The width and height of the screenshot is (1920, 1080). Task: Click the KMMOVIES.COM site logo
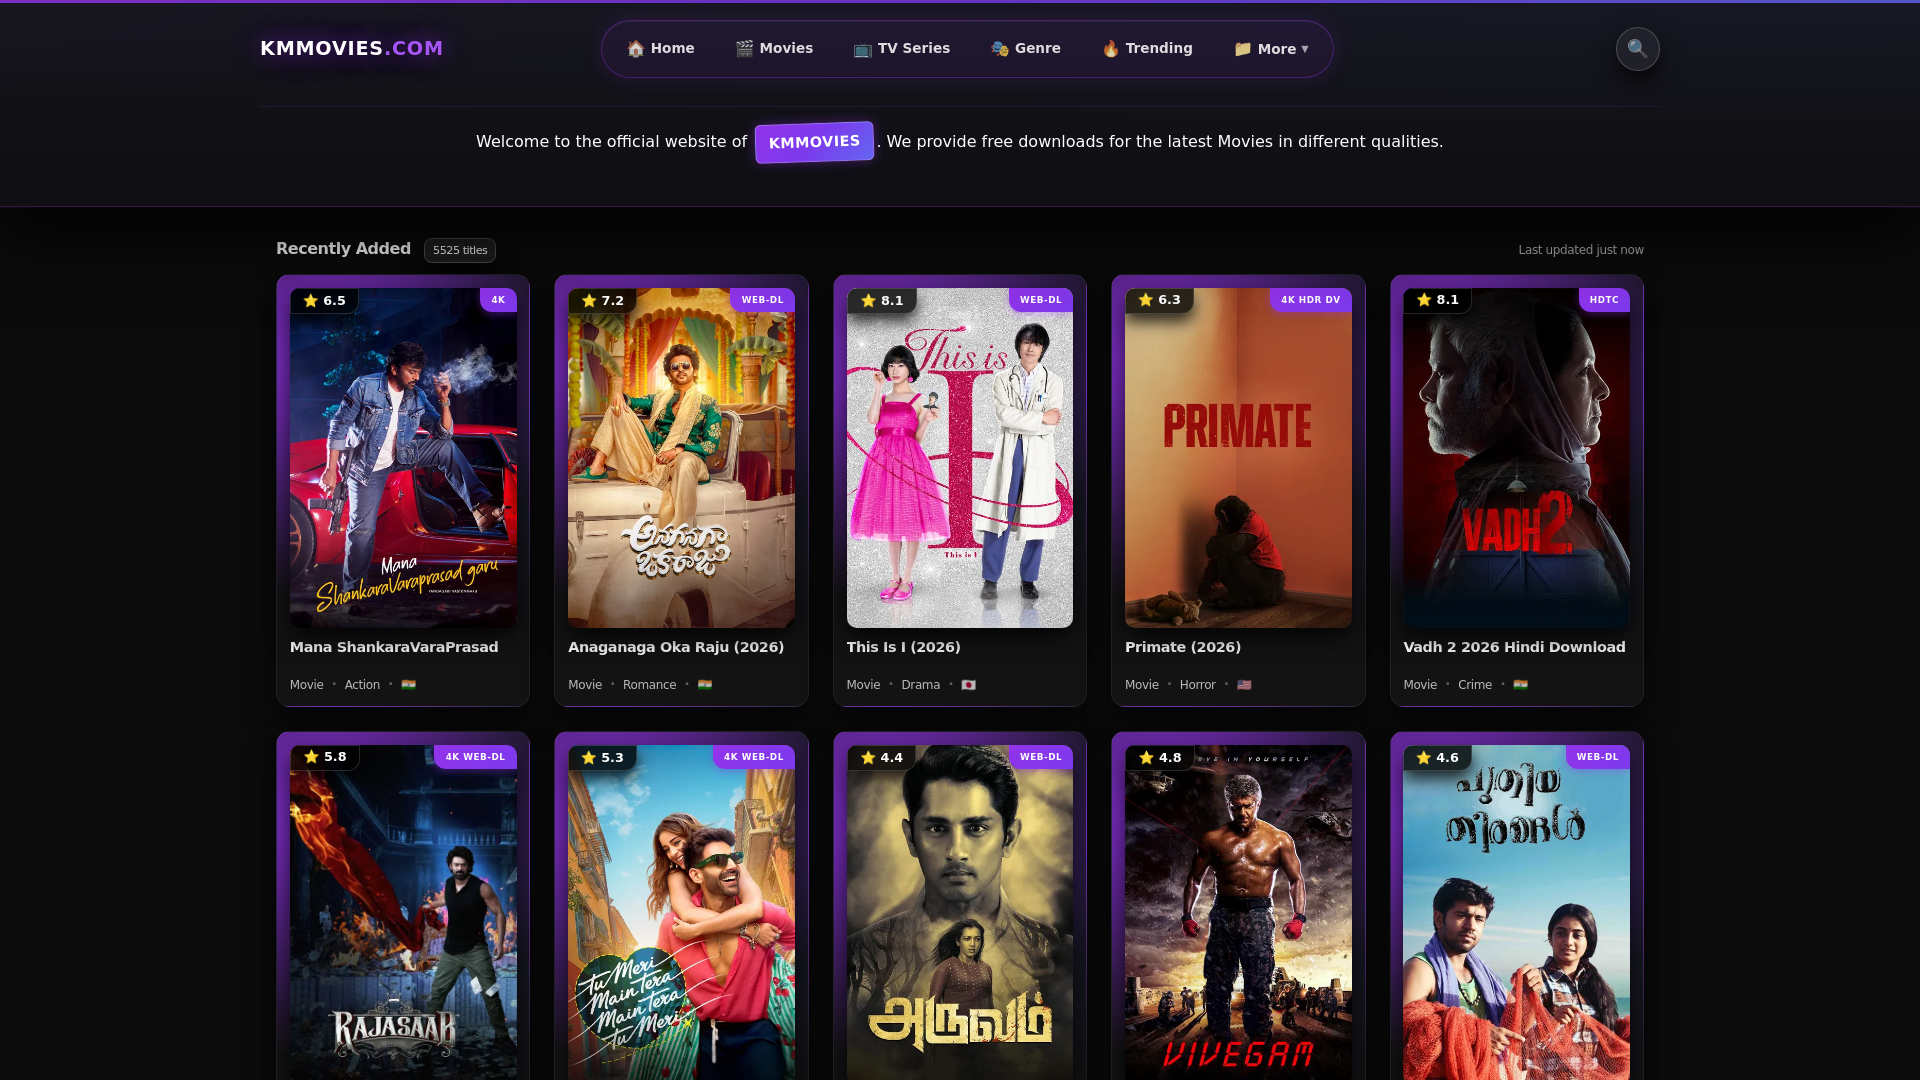click(351, 48)
